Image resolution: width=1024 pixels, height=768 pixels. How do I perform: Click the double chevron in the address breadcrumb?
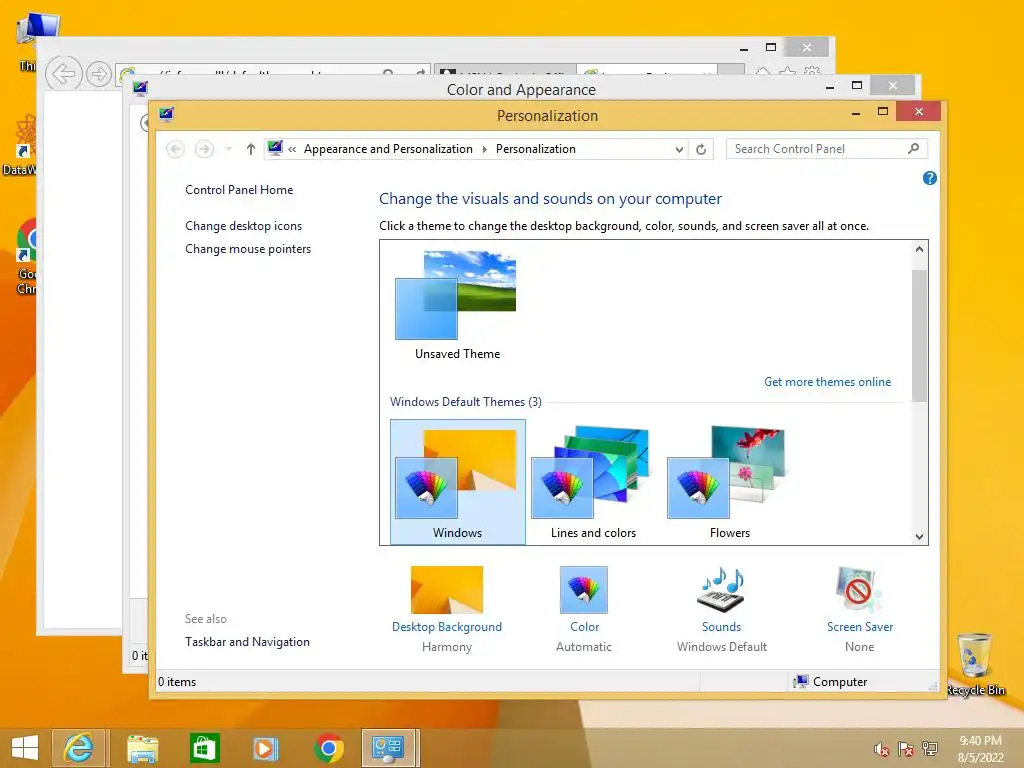292,150
